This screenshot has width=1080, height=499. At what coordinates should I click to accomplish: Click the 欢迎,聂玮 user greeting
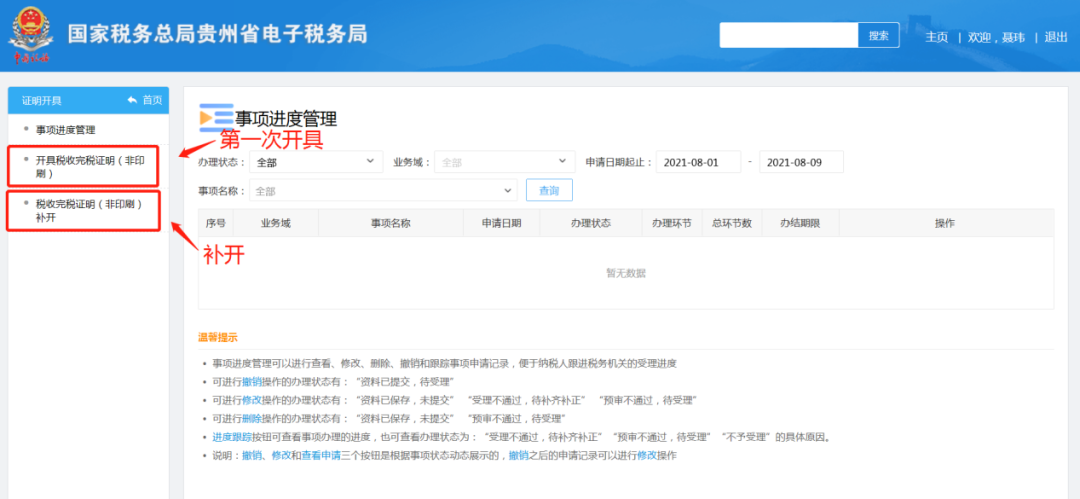pyautogui.click(x=995, y=37)
